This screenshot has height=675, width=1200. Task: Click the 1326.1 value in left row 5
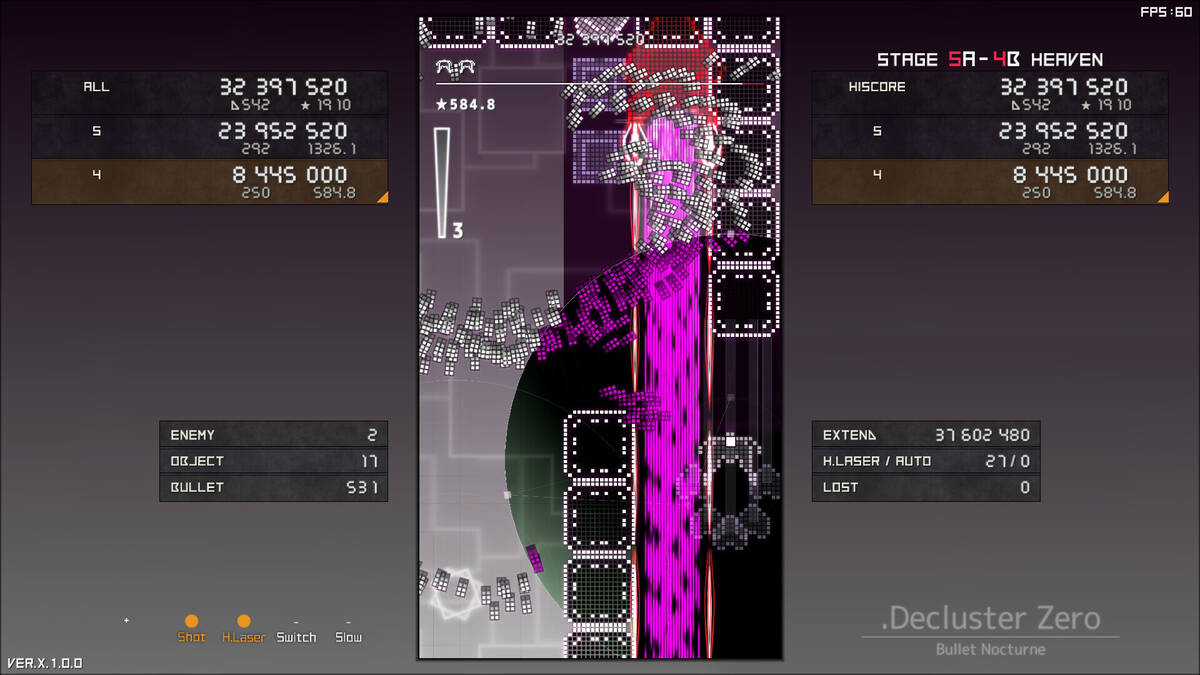pyautogui.click(x=332, y=149)
